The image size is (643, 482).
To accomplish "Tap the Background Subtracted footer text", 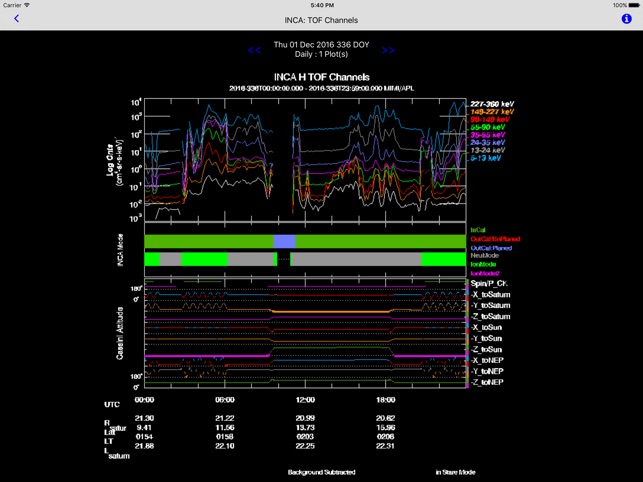I will point(321,471).
